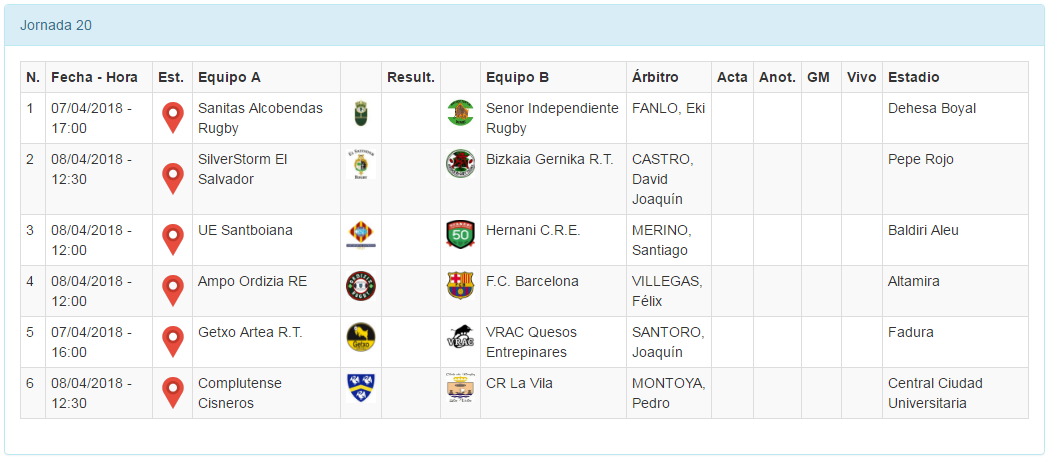Open the CR La Vila team link

(x=519, y=383)
